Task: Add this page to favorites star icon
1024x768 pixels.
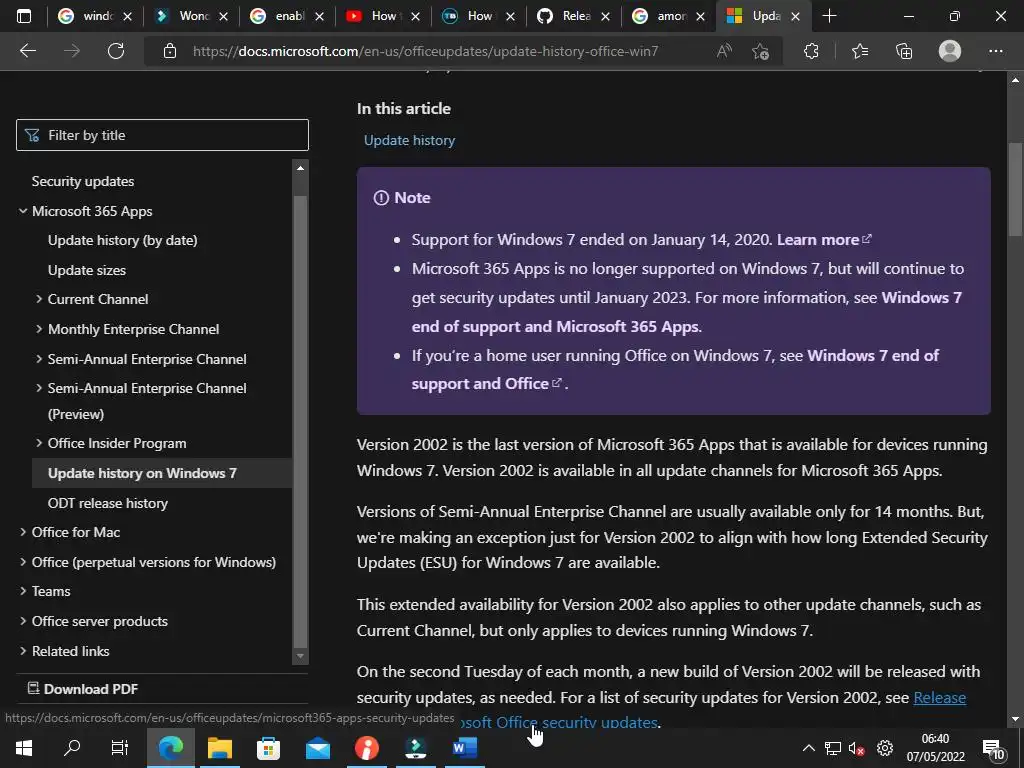Action: point(760,51)
